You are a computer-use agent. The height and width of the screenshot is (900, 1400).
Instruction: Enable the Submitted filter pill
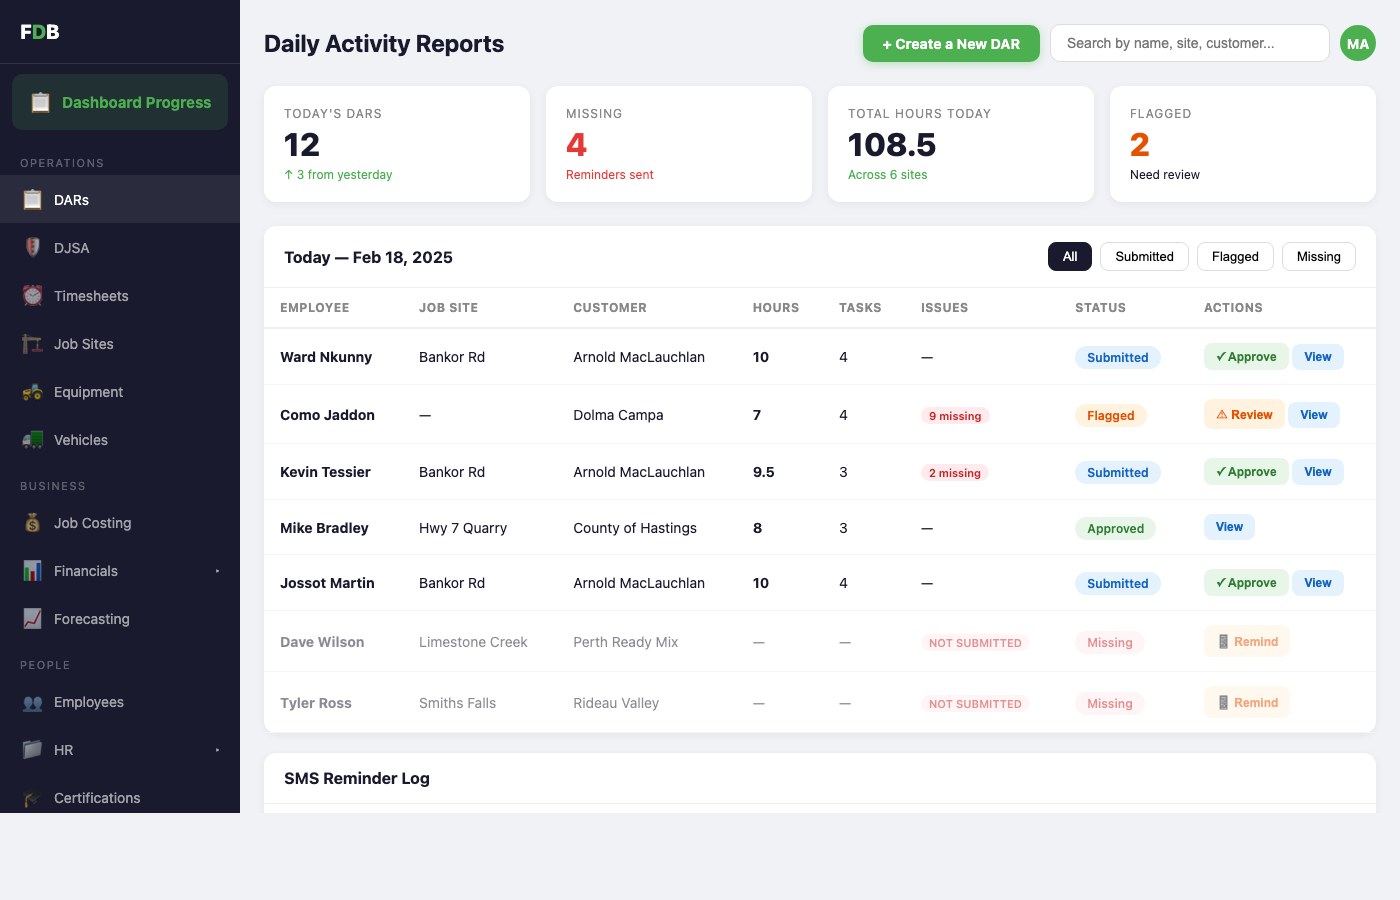tap(1144, 256)
